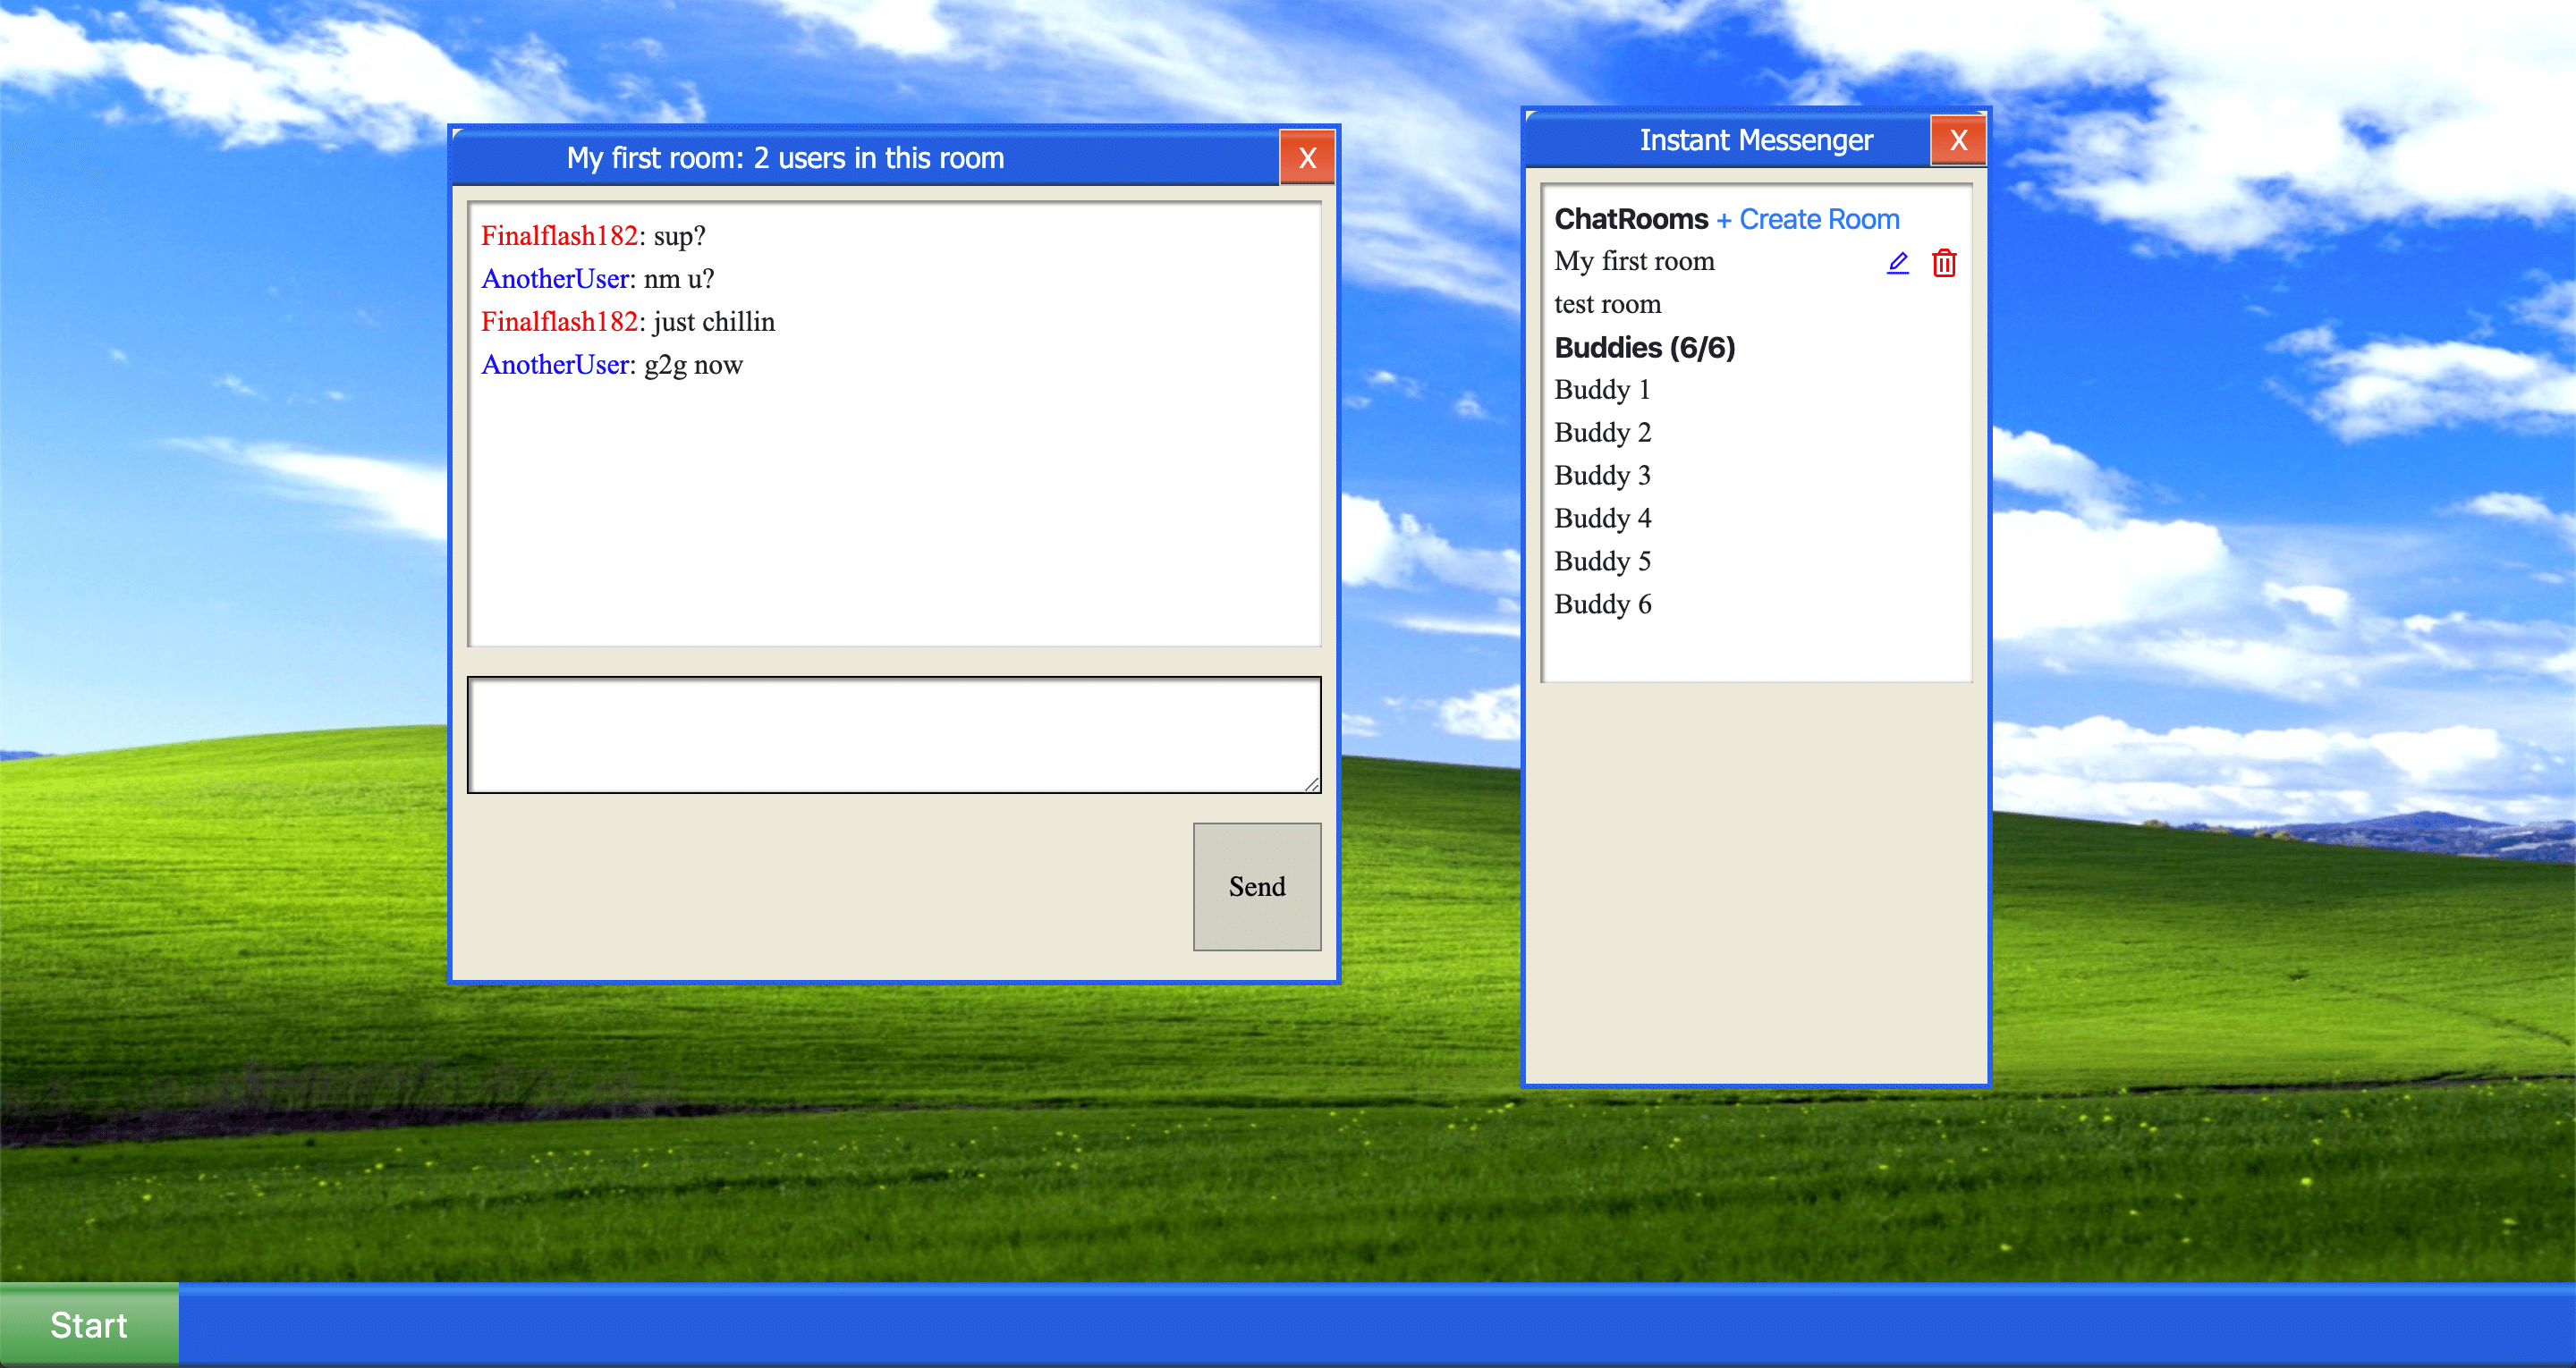Open the test room chatroom
Screen dimensions: 2576x1368
pyautogui.click(x=1607, y=304)
